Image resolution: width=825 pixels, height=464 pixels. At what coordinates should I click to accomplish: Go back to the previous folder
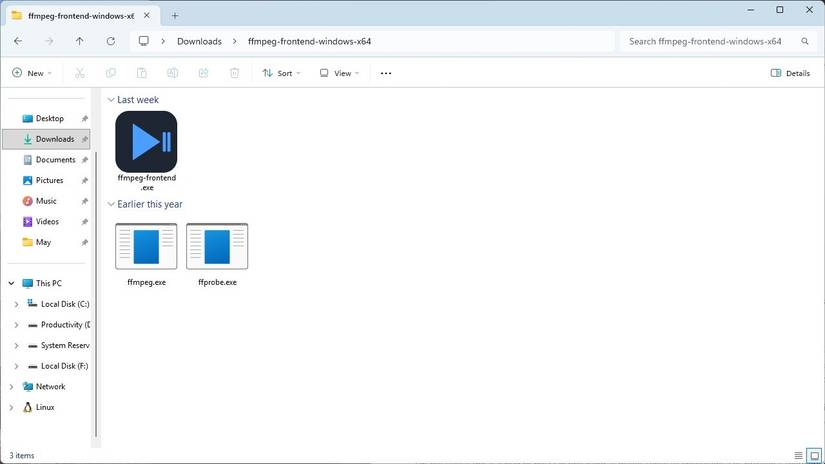[x=18, y=41]
